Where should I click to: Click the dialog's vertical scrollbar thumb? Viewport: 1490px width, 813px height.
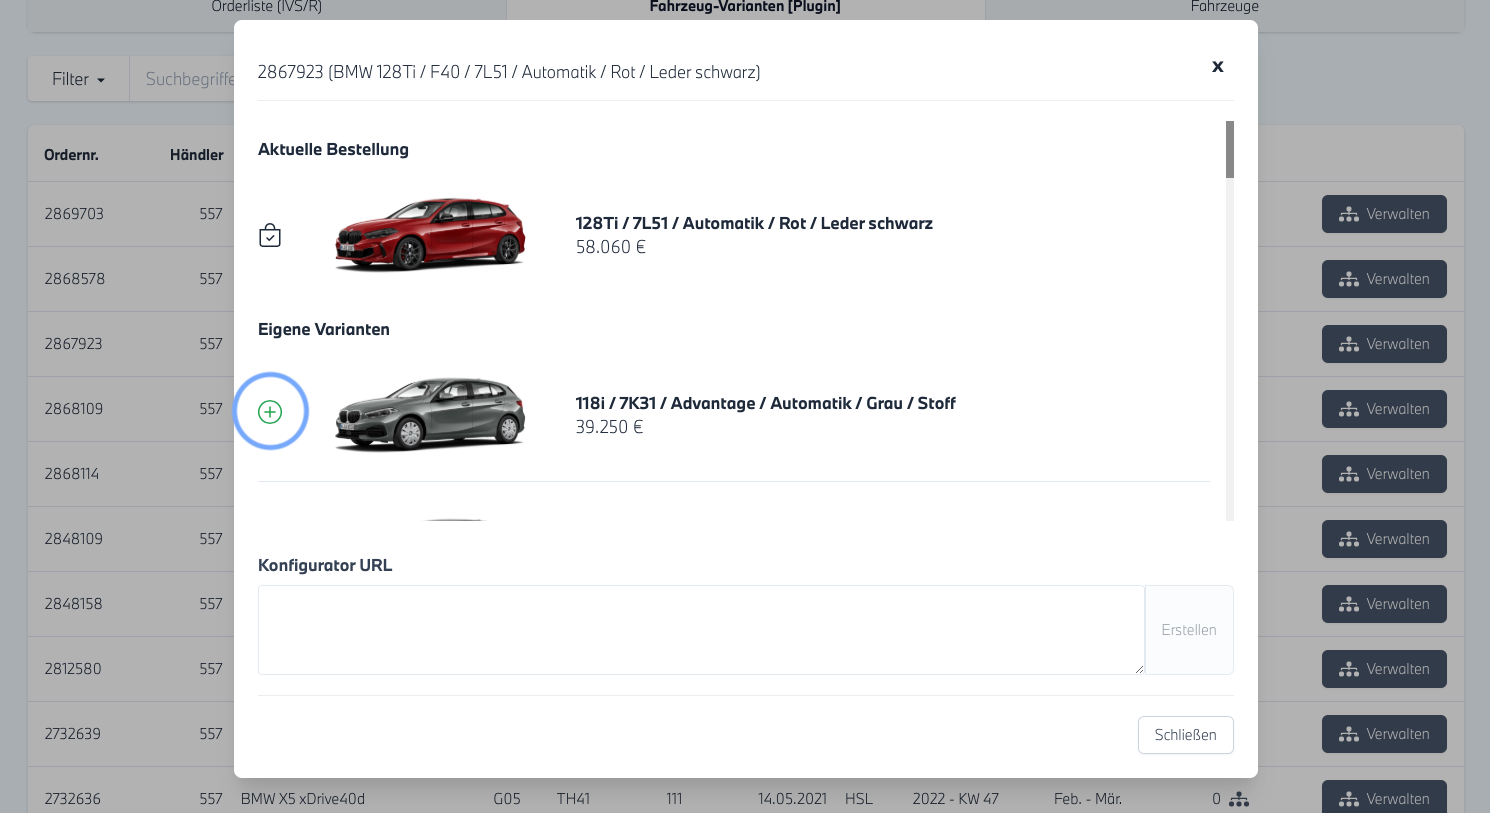coord(1229,150)
